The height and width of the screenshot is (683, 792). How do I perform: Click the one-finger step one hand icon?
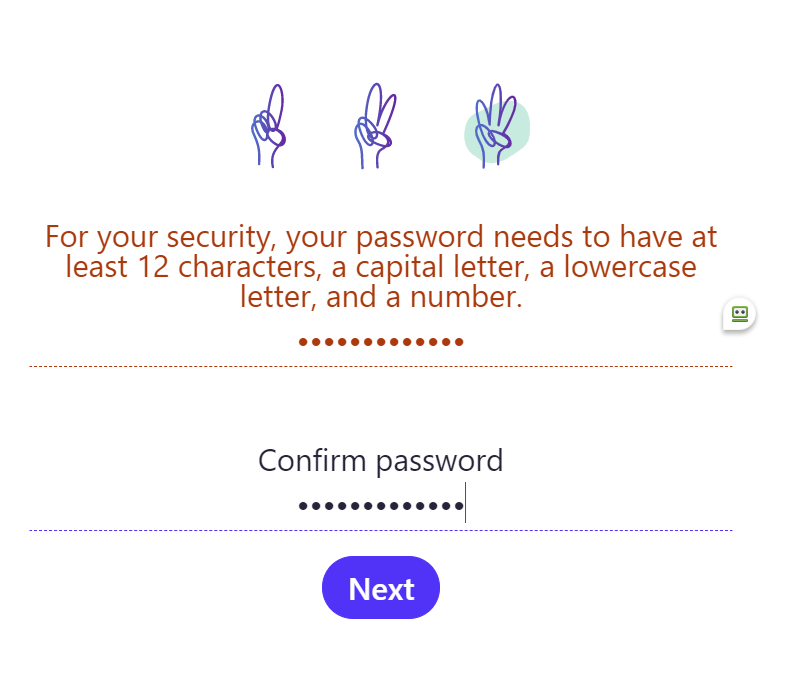click(x=268, y=128)
